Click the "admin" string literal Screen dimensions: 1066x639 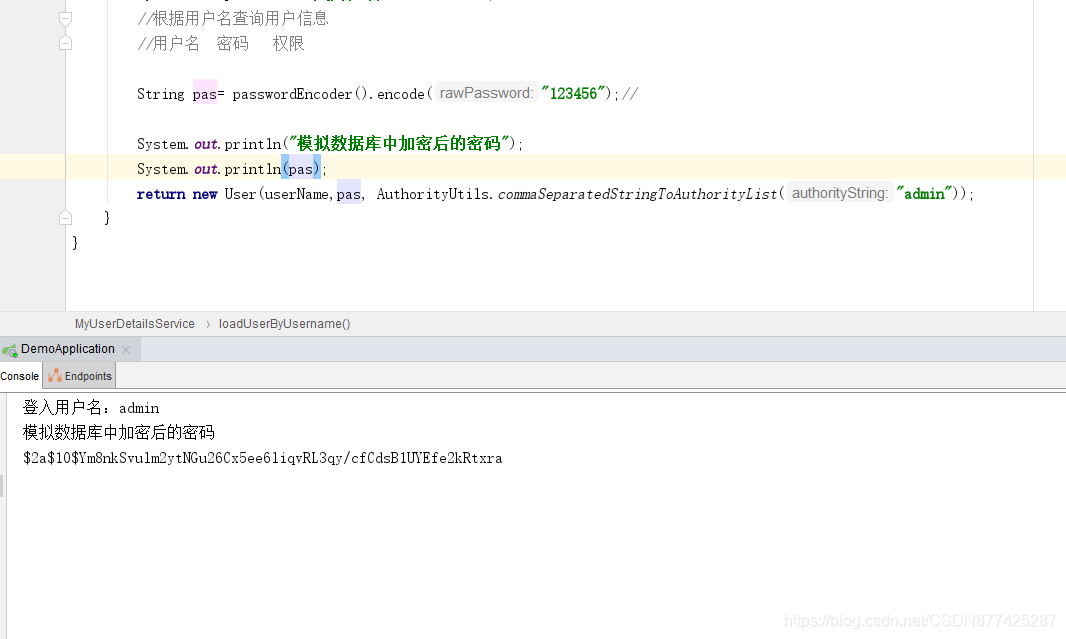(x=924, y=194)
